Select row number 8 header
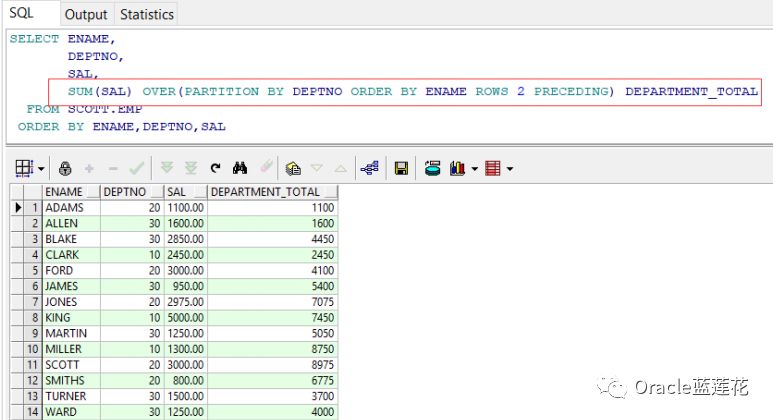The image size is (773, 420). point(33,317)
